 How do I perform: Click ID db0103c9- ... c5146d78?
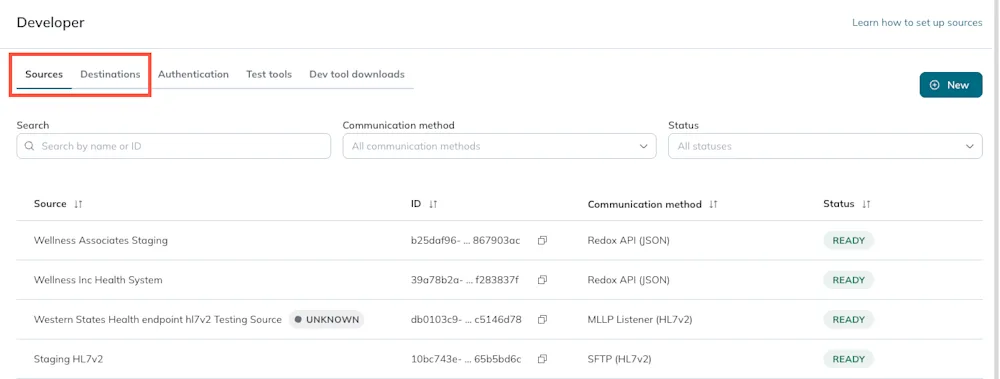tap(466, 320)
